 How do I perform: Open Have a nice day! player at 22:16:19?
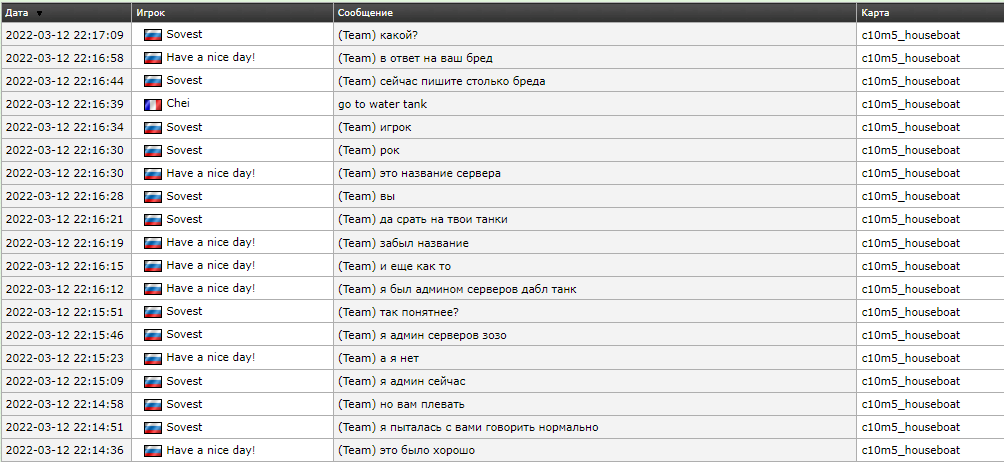[210, 243]
